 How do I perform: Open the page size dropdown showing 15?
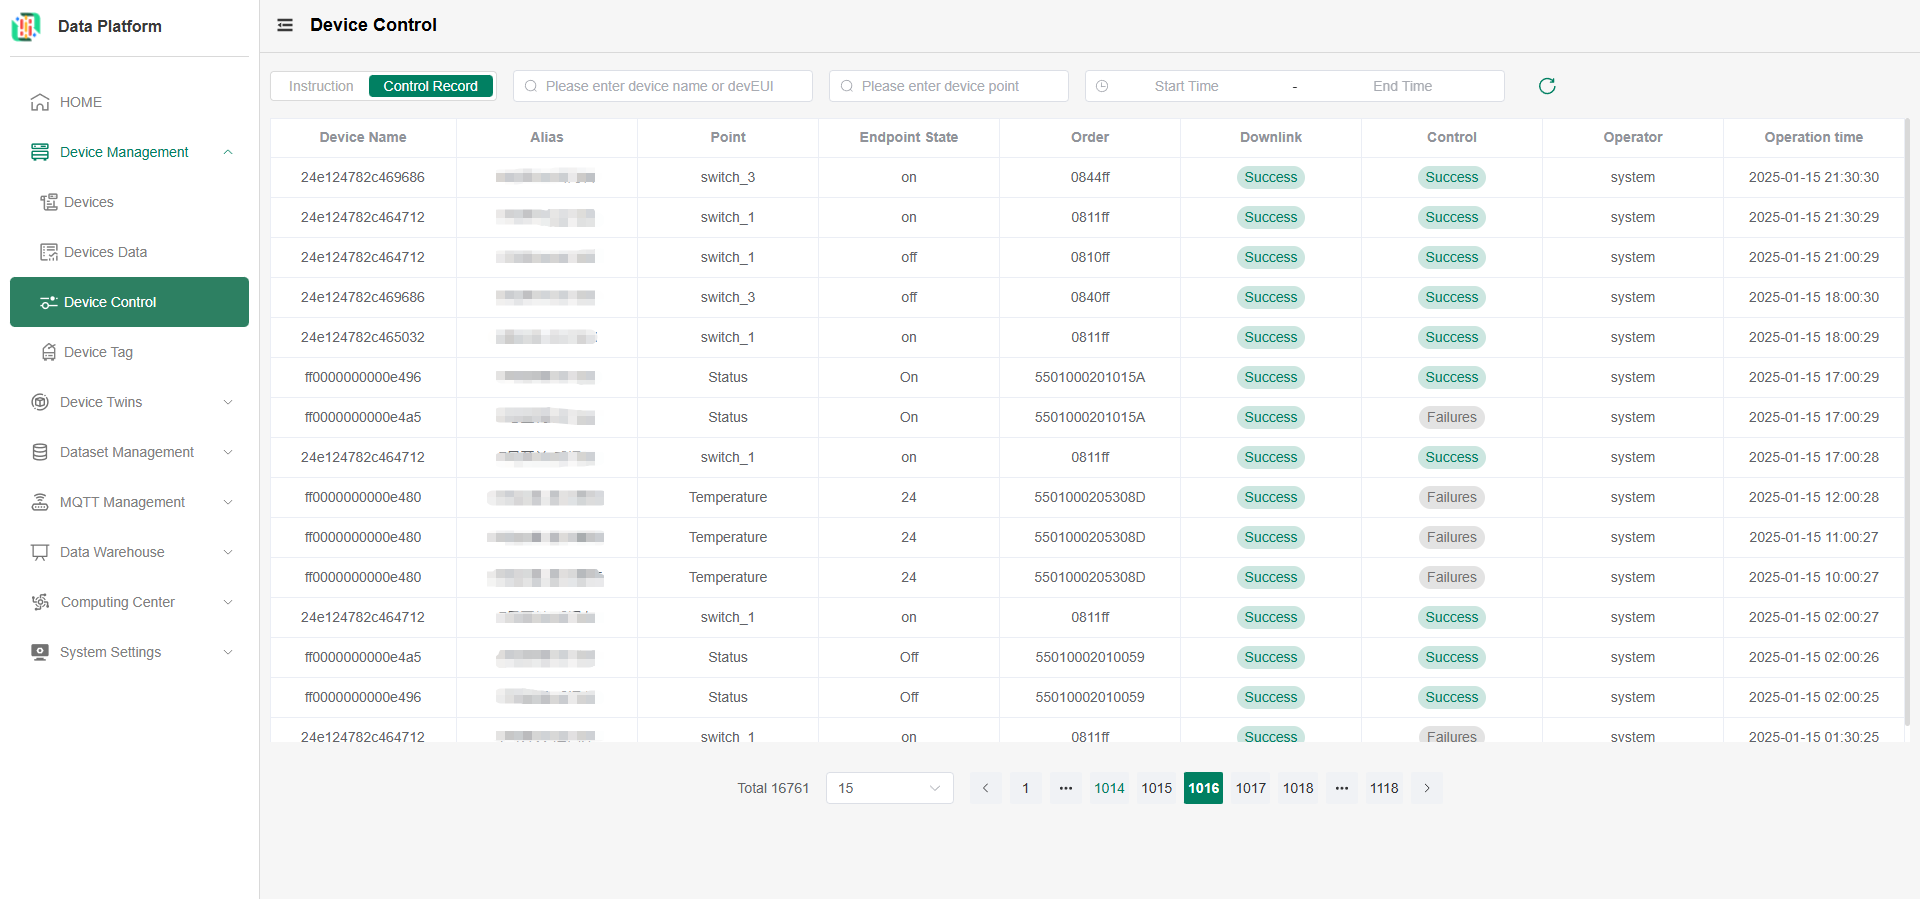click(889, 788)
